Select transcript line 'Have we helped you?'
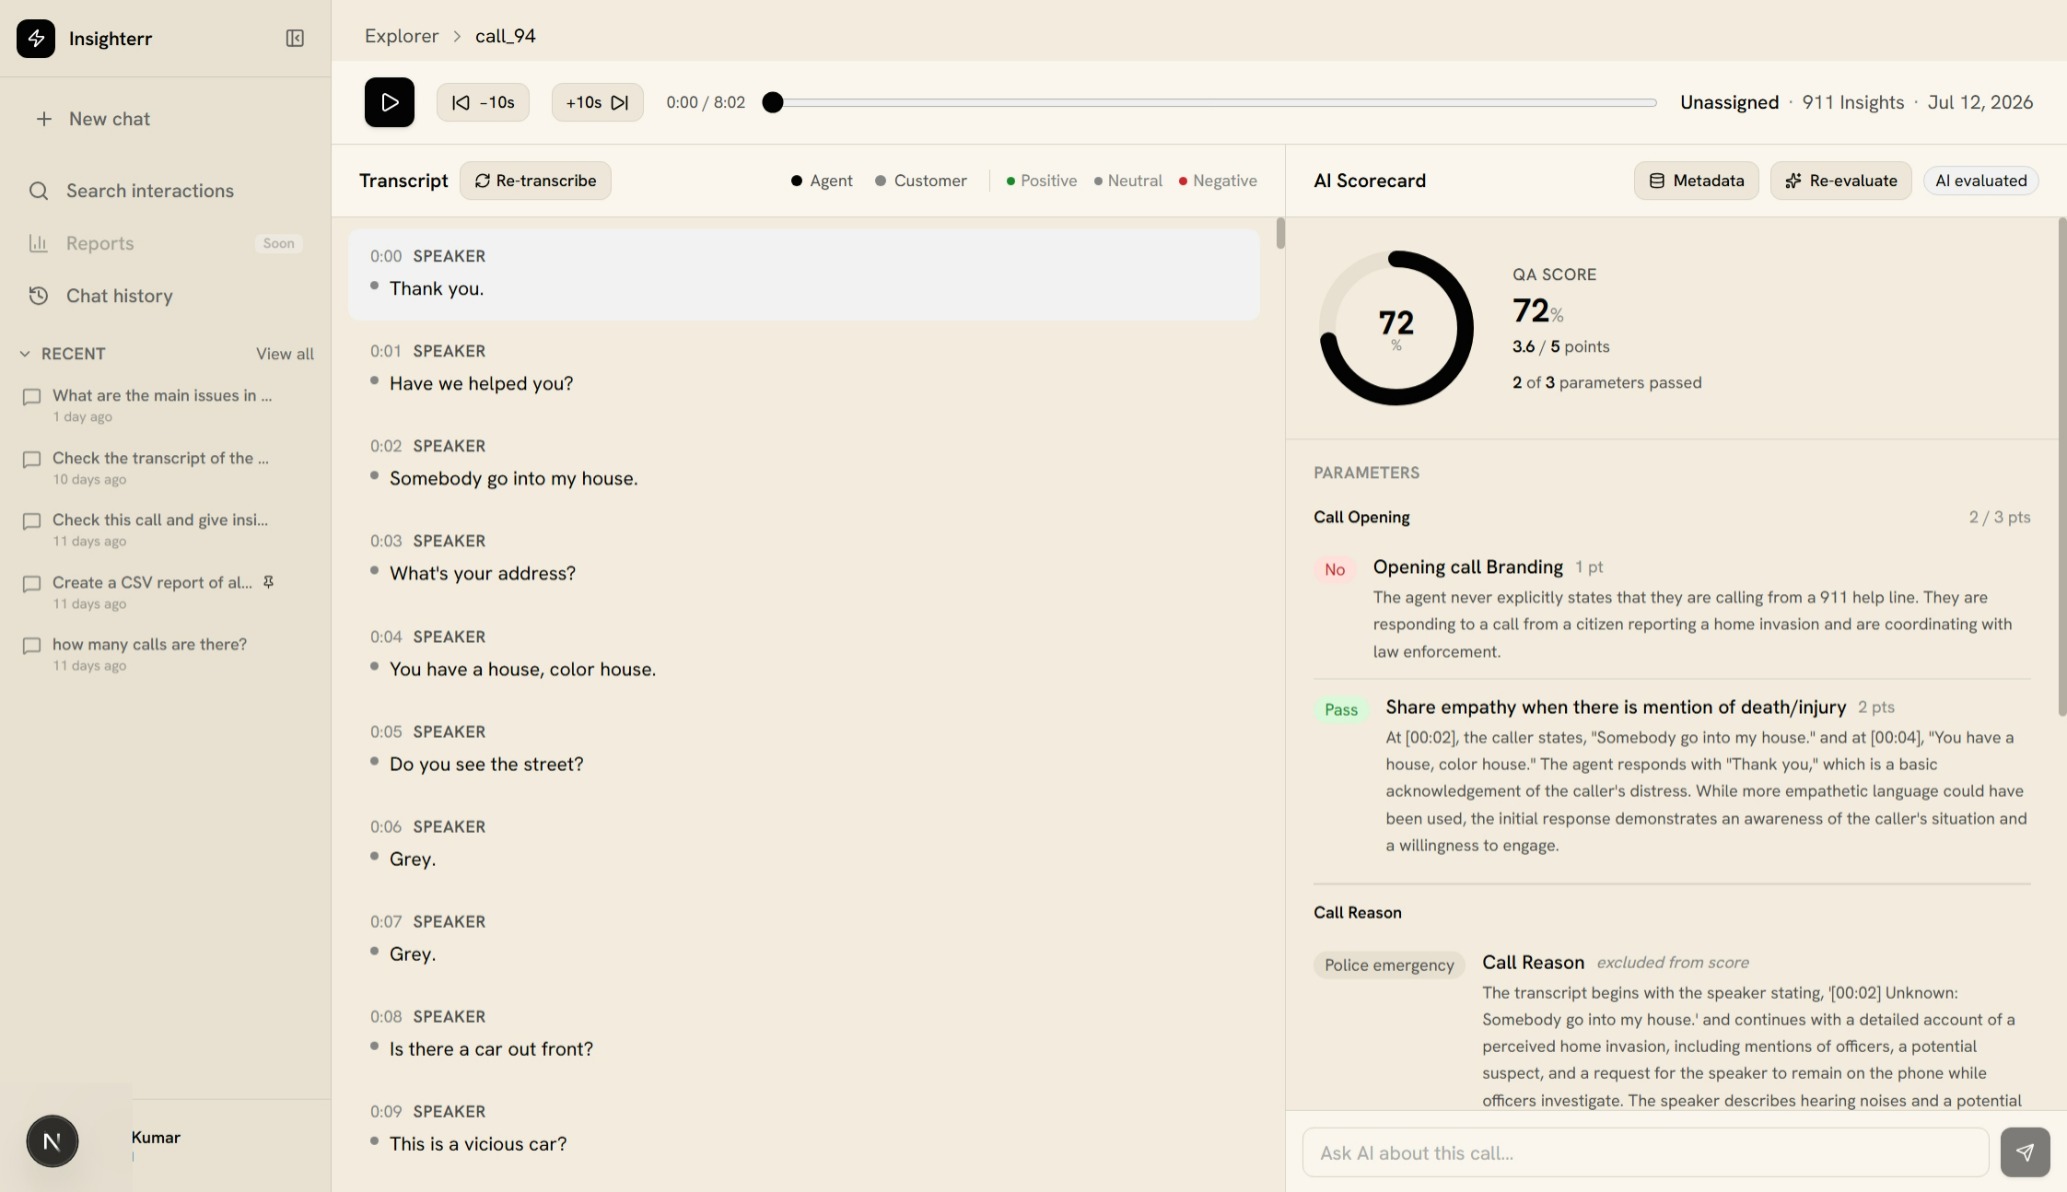2067x1192 pixels. point(804,369)
